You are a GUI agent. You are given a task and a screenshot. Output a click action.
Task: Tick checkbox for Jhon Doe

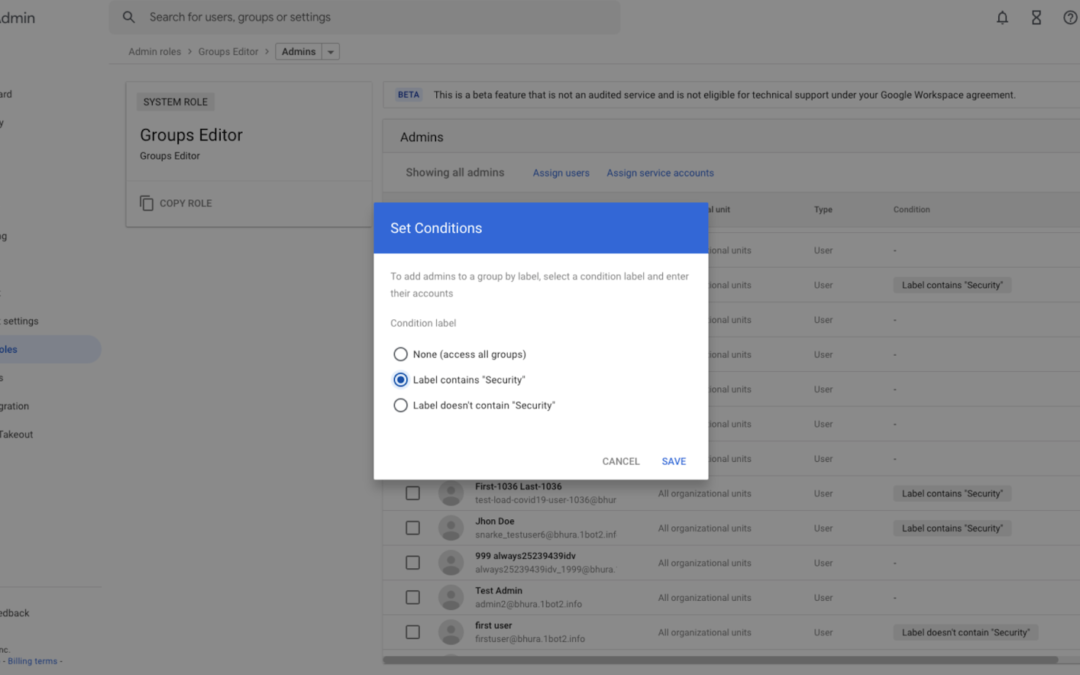click(x=413, y=528)
